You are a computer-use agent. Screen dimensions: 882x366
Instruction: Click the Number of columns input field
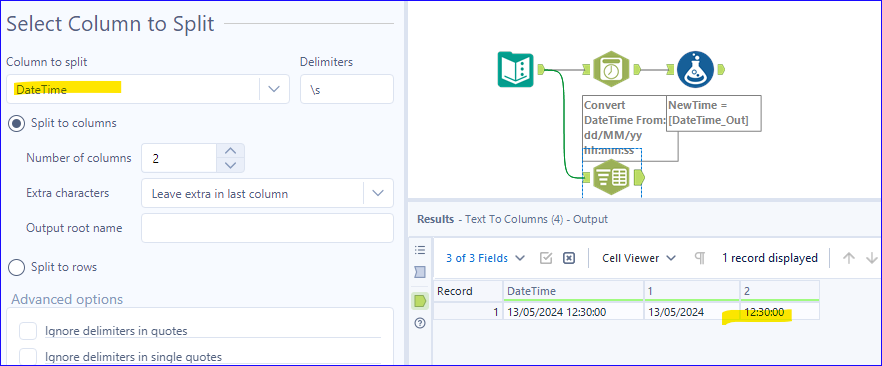click(x=179, y=159)
